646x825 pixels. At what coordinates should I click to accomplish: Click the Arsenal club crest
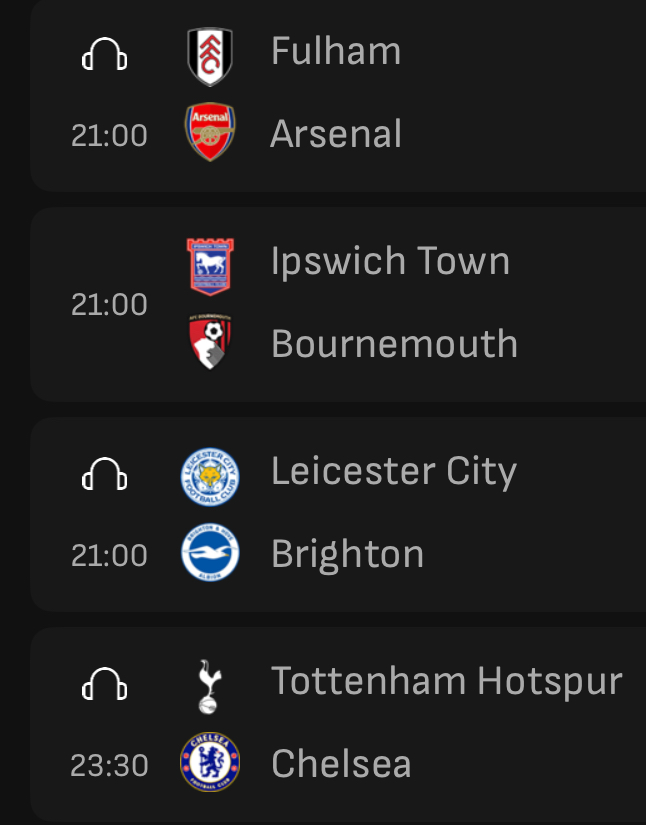point(210,132)
